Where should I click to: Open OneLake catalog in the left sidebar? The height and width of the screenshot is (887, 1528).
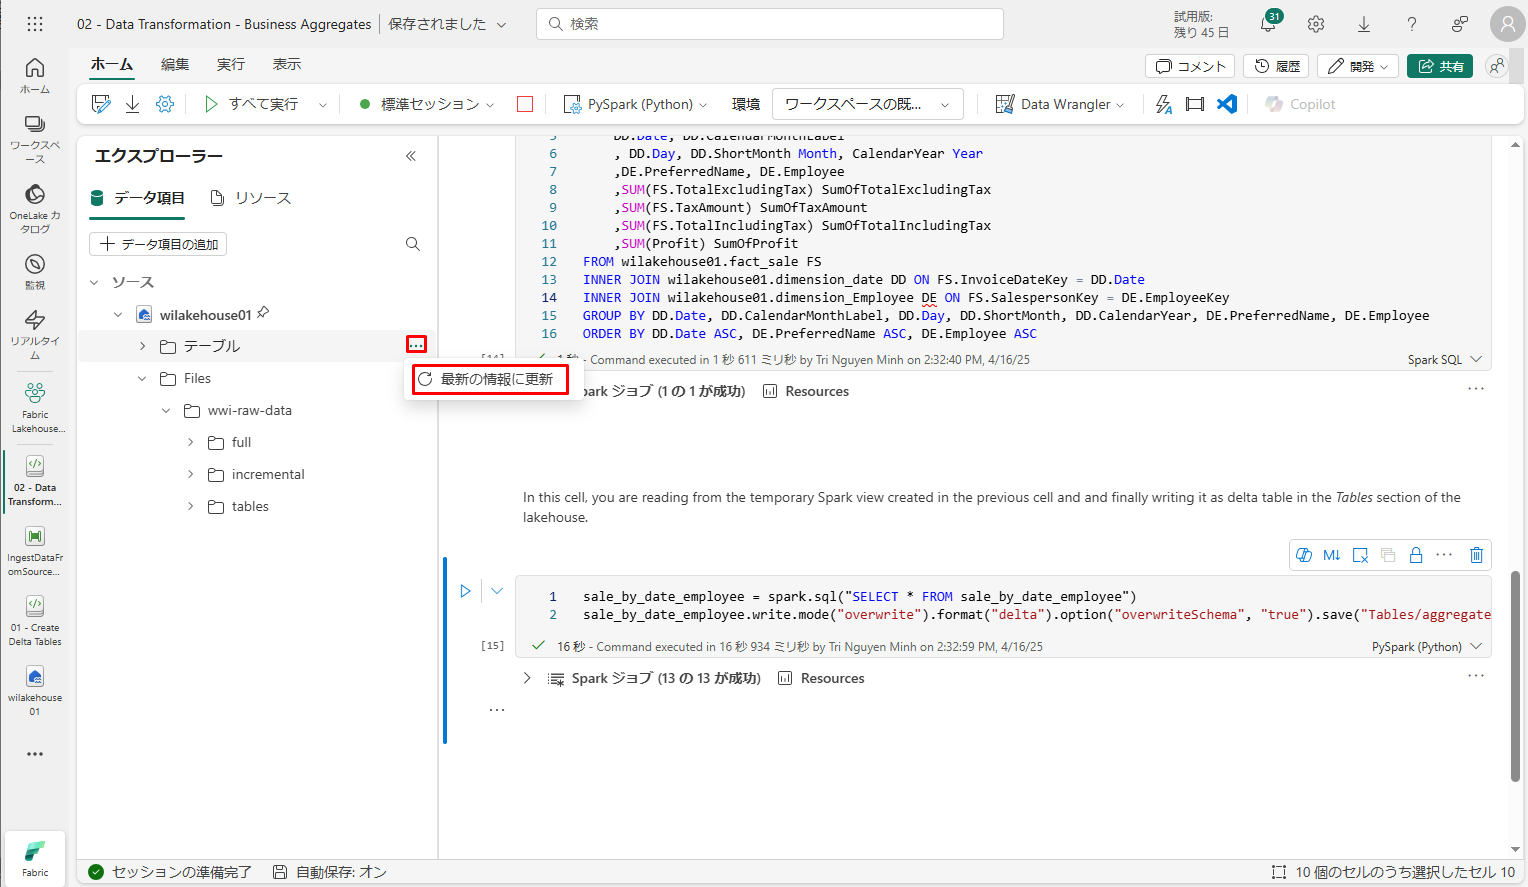click(x=35, y=207)
